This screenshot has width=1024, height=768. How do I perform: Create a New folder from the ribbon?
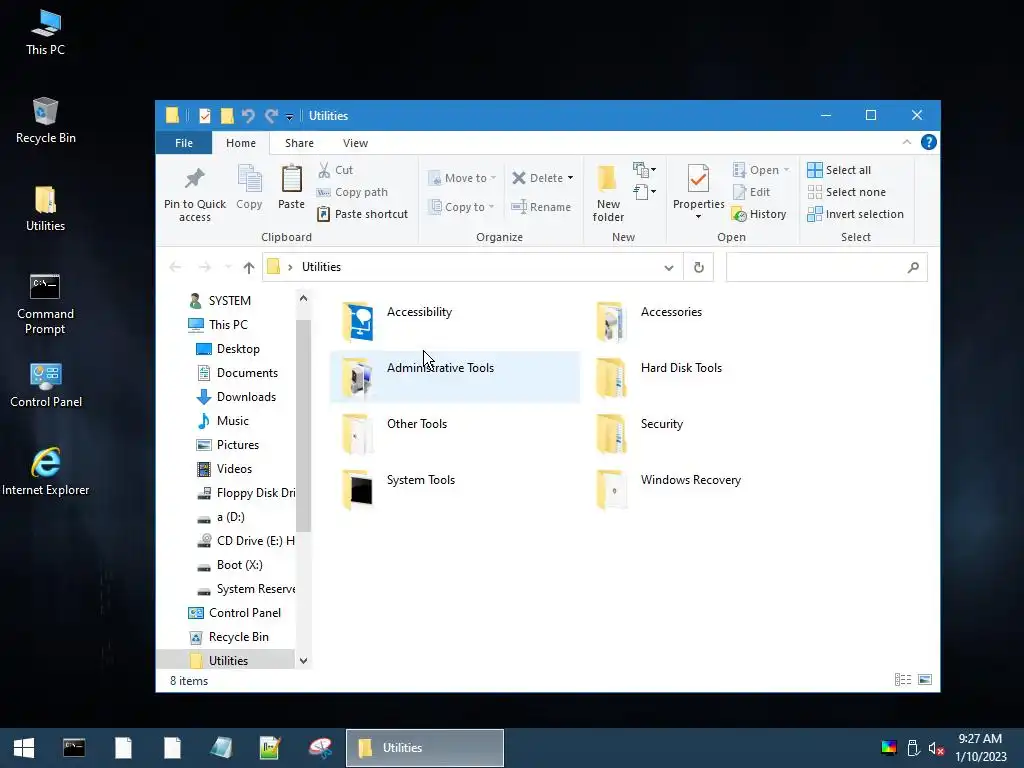tap(608, 194)
